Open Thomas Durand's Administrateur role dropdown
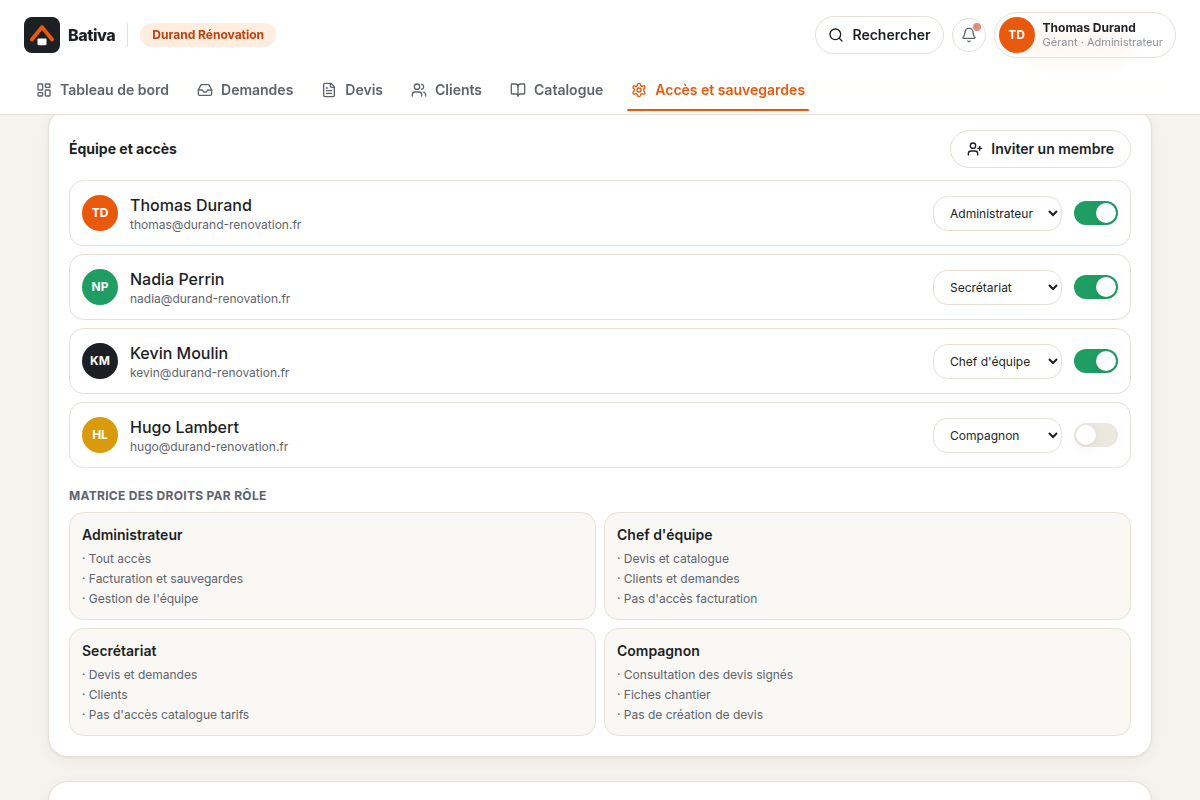Viewport: 1200px width, 800px height. pos(997,213)
